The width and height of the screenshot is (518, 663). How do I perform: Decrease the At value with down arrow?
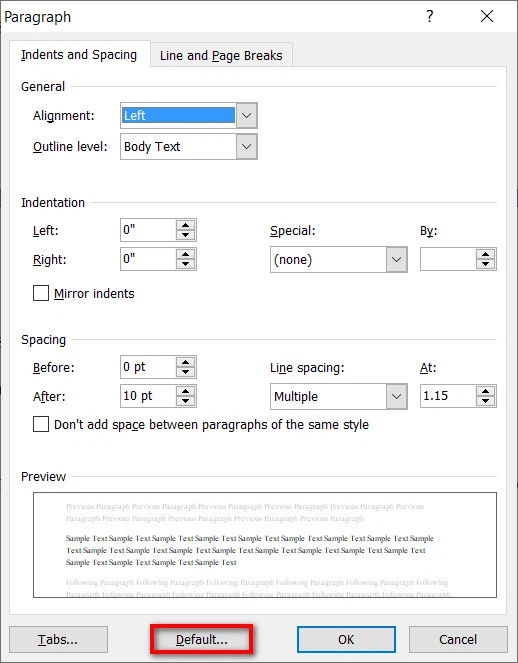(485, 401)
